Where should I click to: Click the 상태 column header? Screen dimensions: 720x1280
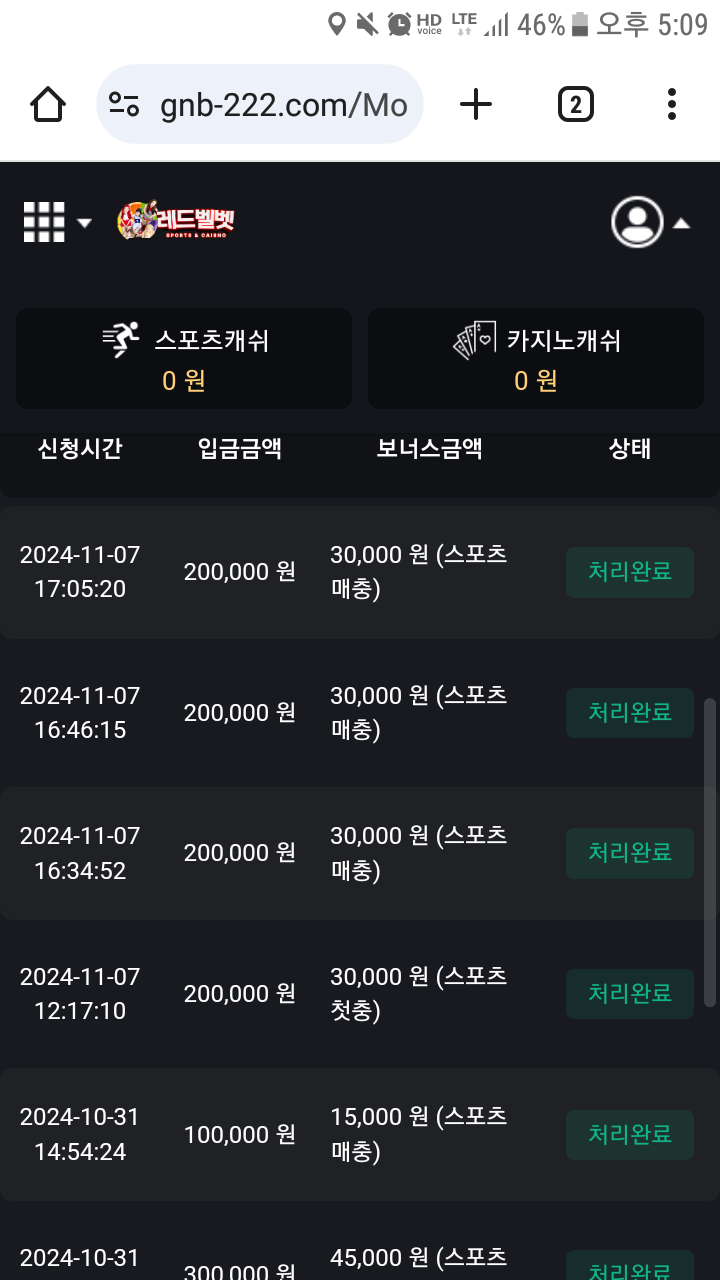click(629, 449)
